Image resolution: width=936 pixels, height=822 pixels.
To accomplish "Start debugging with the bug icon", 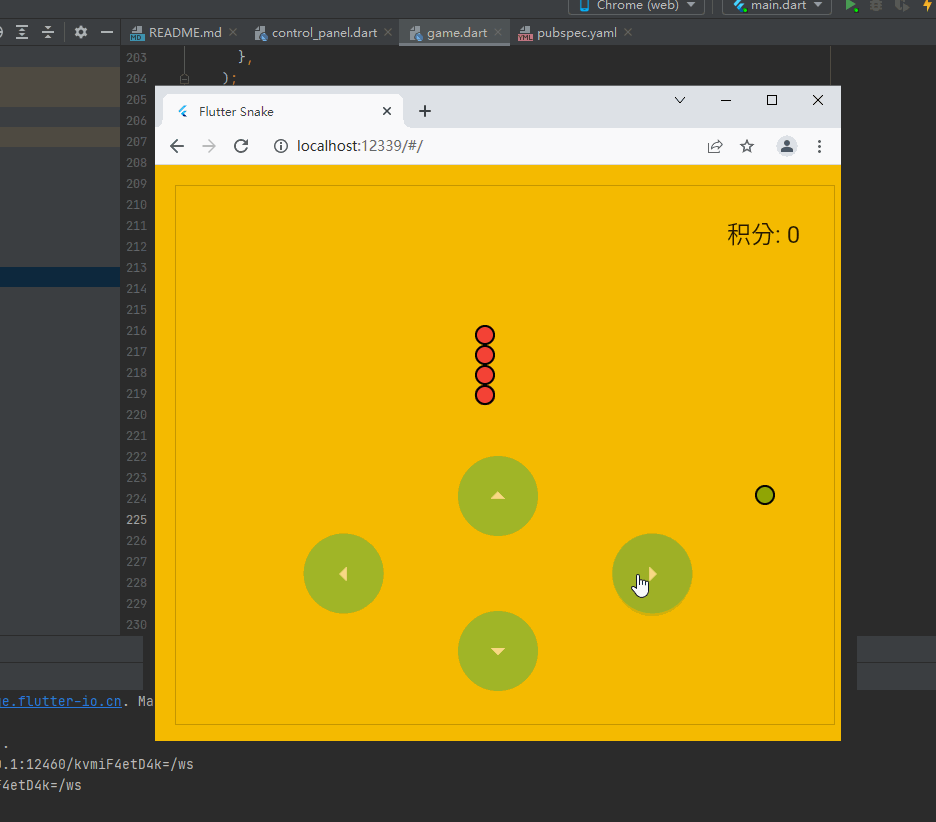I will (876, 7).
